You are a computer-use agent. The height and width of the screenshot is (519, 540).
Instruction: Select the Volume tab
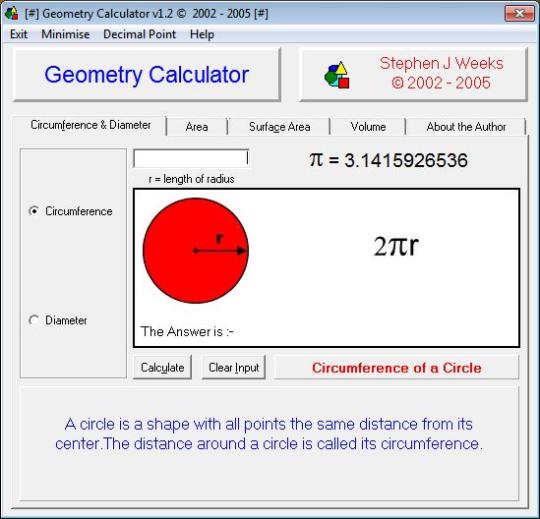point(368,127)
